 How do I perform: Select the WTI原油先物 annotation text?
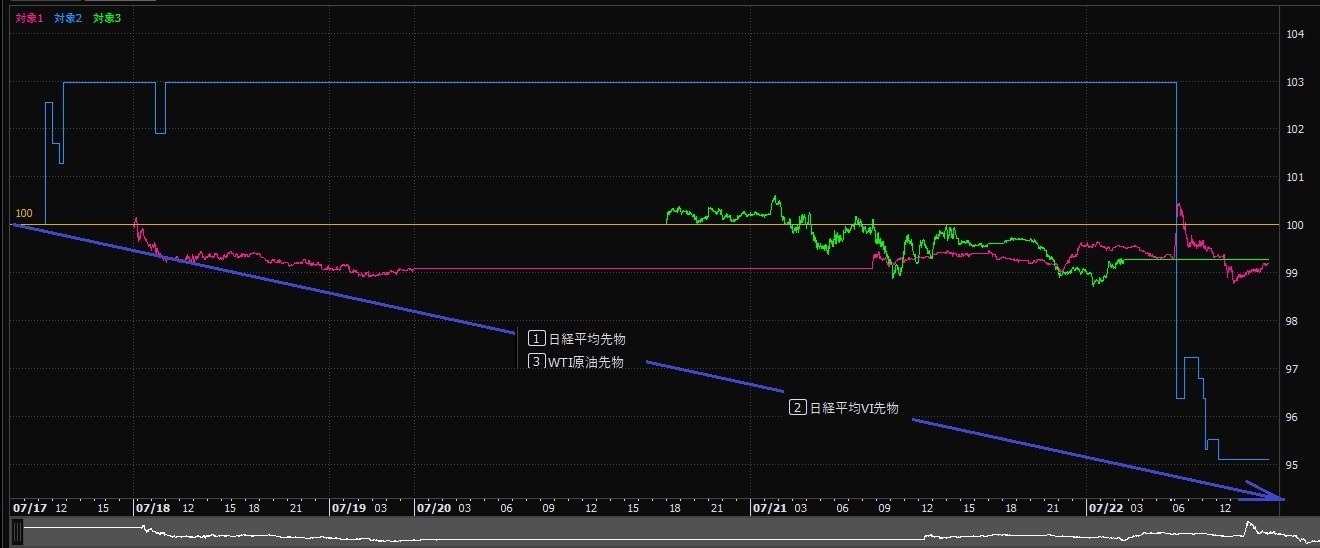pyautogui.click(x=586, y=362)
